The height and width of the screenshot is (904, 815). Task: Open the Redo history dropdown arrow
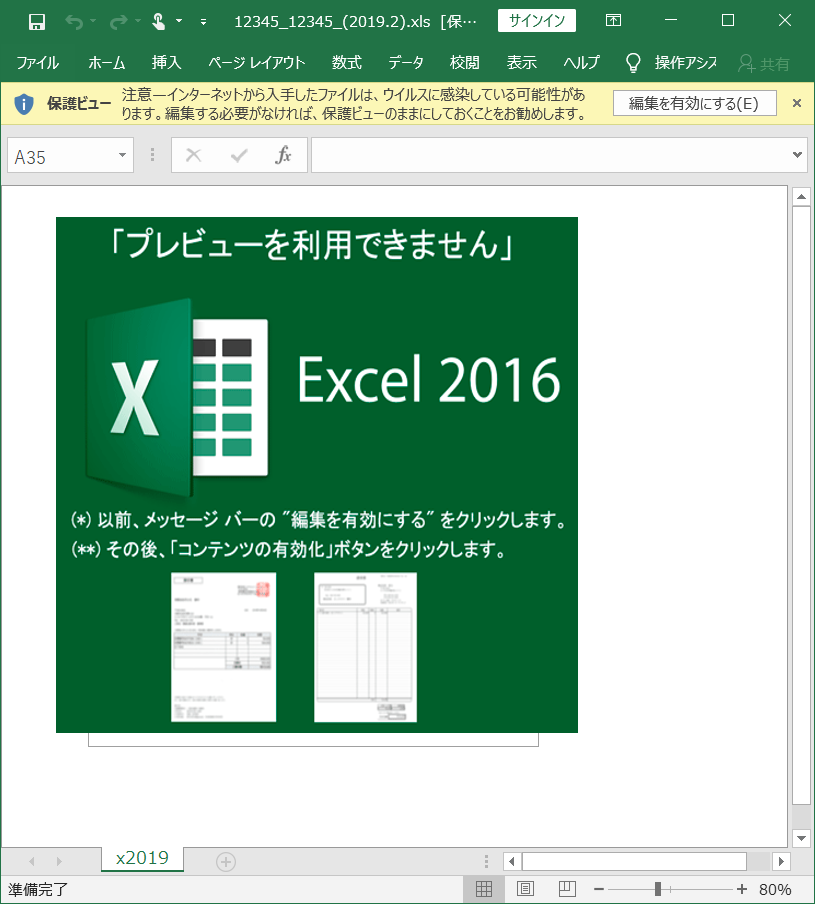(x=138, y=21)
